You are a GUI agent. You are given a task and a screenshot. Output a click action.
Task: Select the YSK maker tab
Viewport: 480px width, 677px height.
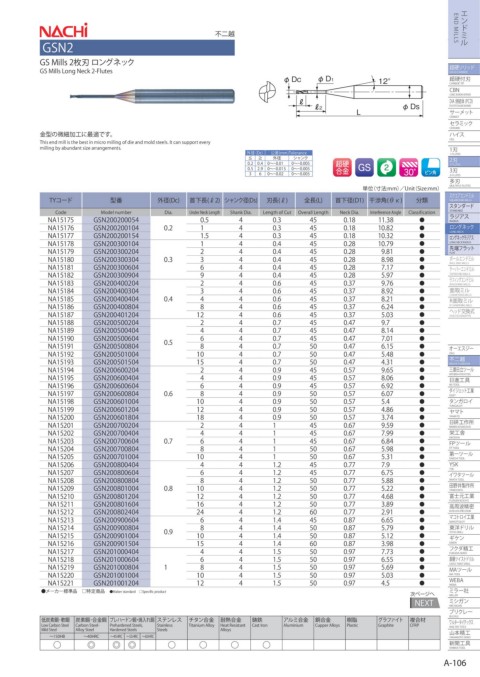coord(464,465)
